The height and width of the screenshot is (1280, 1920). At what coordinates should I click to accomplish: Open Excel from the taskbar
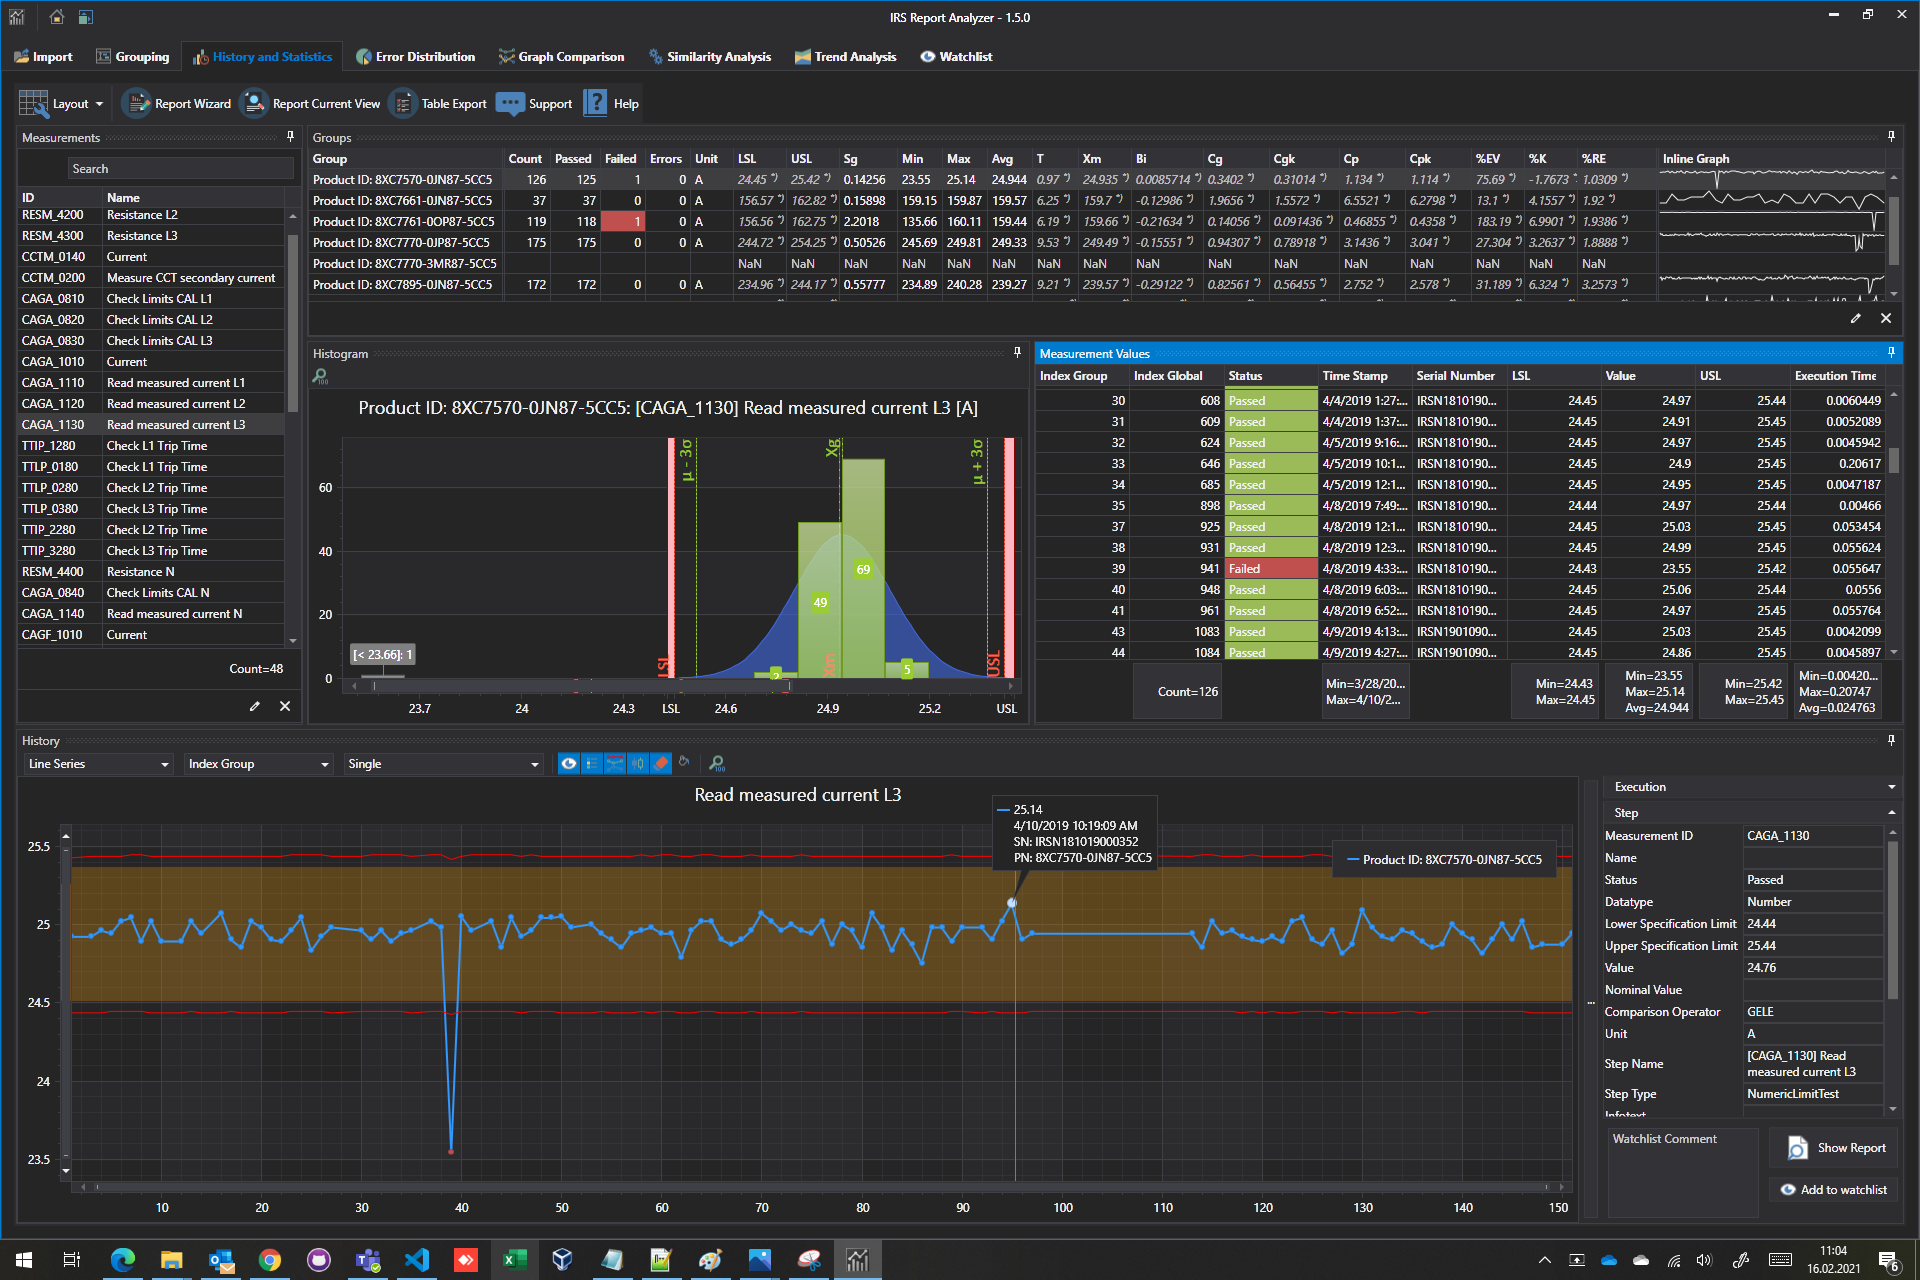coord(514,1259)
